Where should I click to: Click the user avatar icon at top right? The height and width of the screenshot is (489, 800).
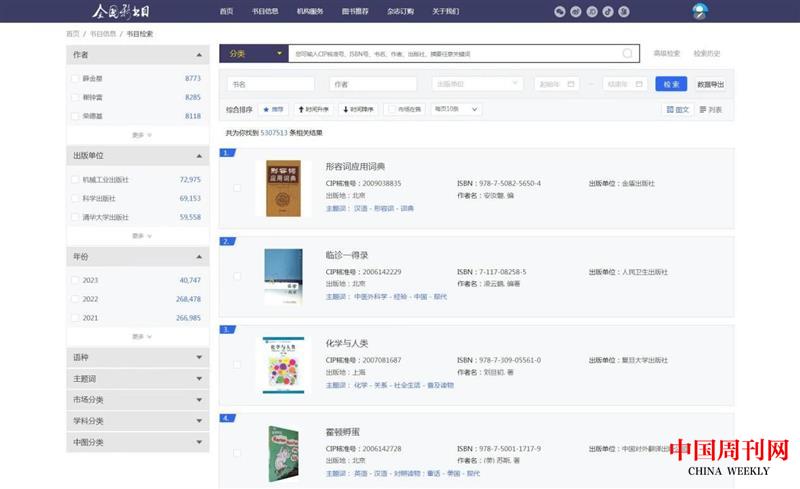[700, 11]
